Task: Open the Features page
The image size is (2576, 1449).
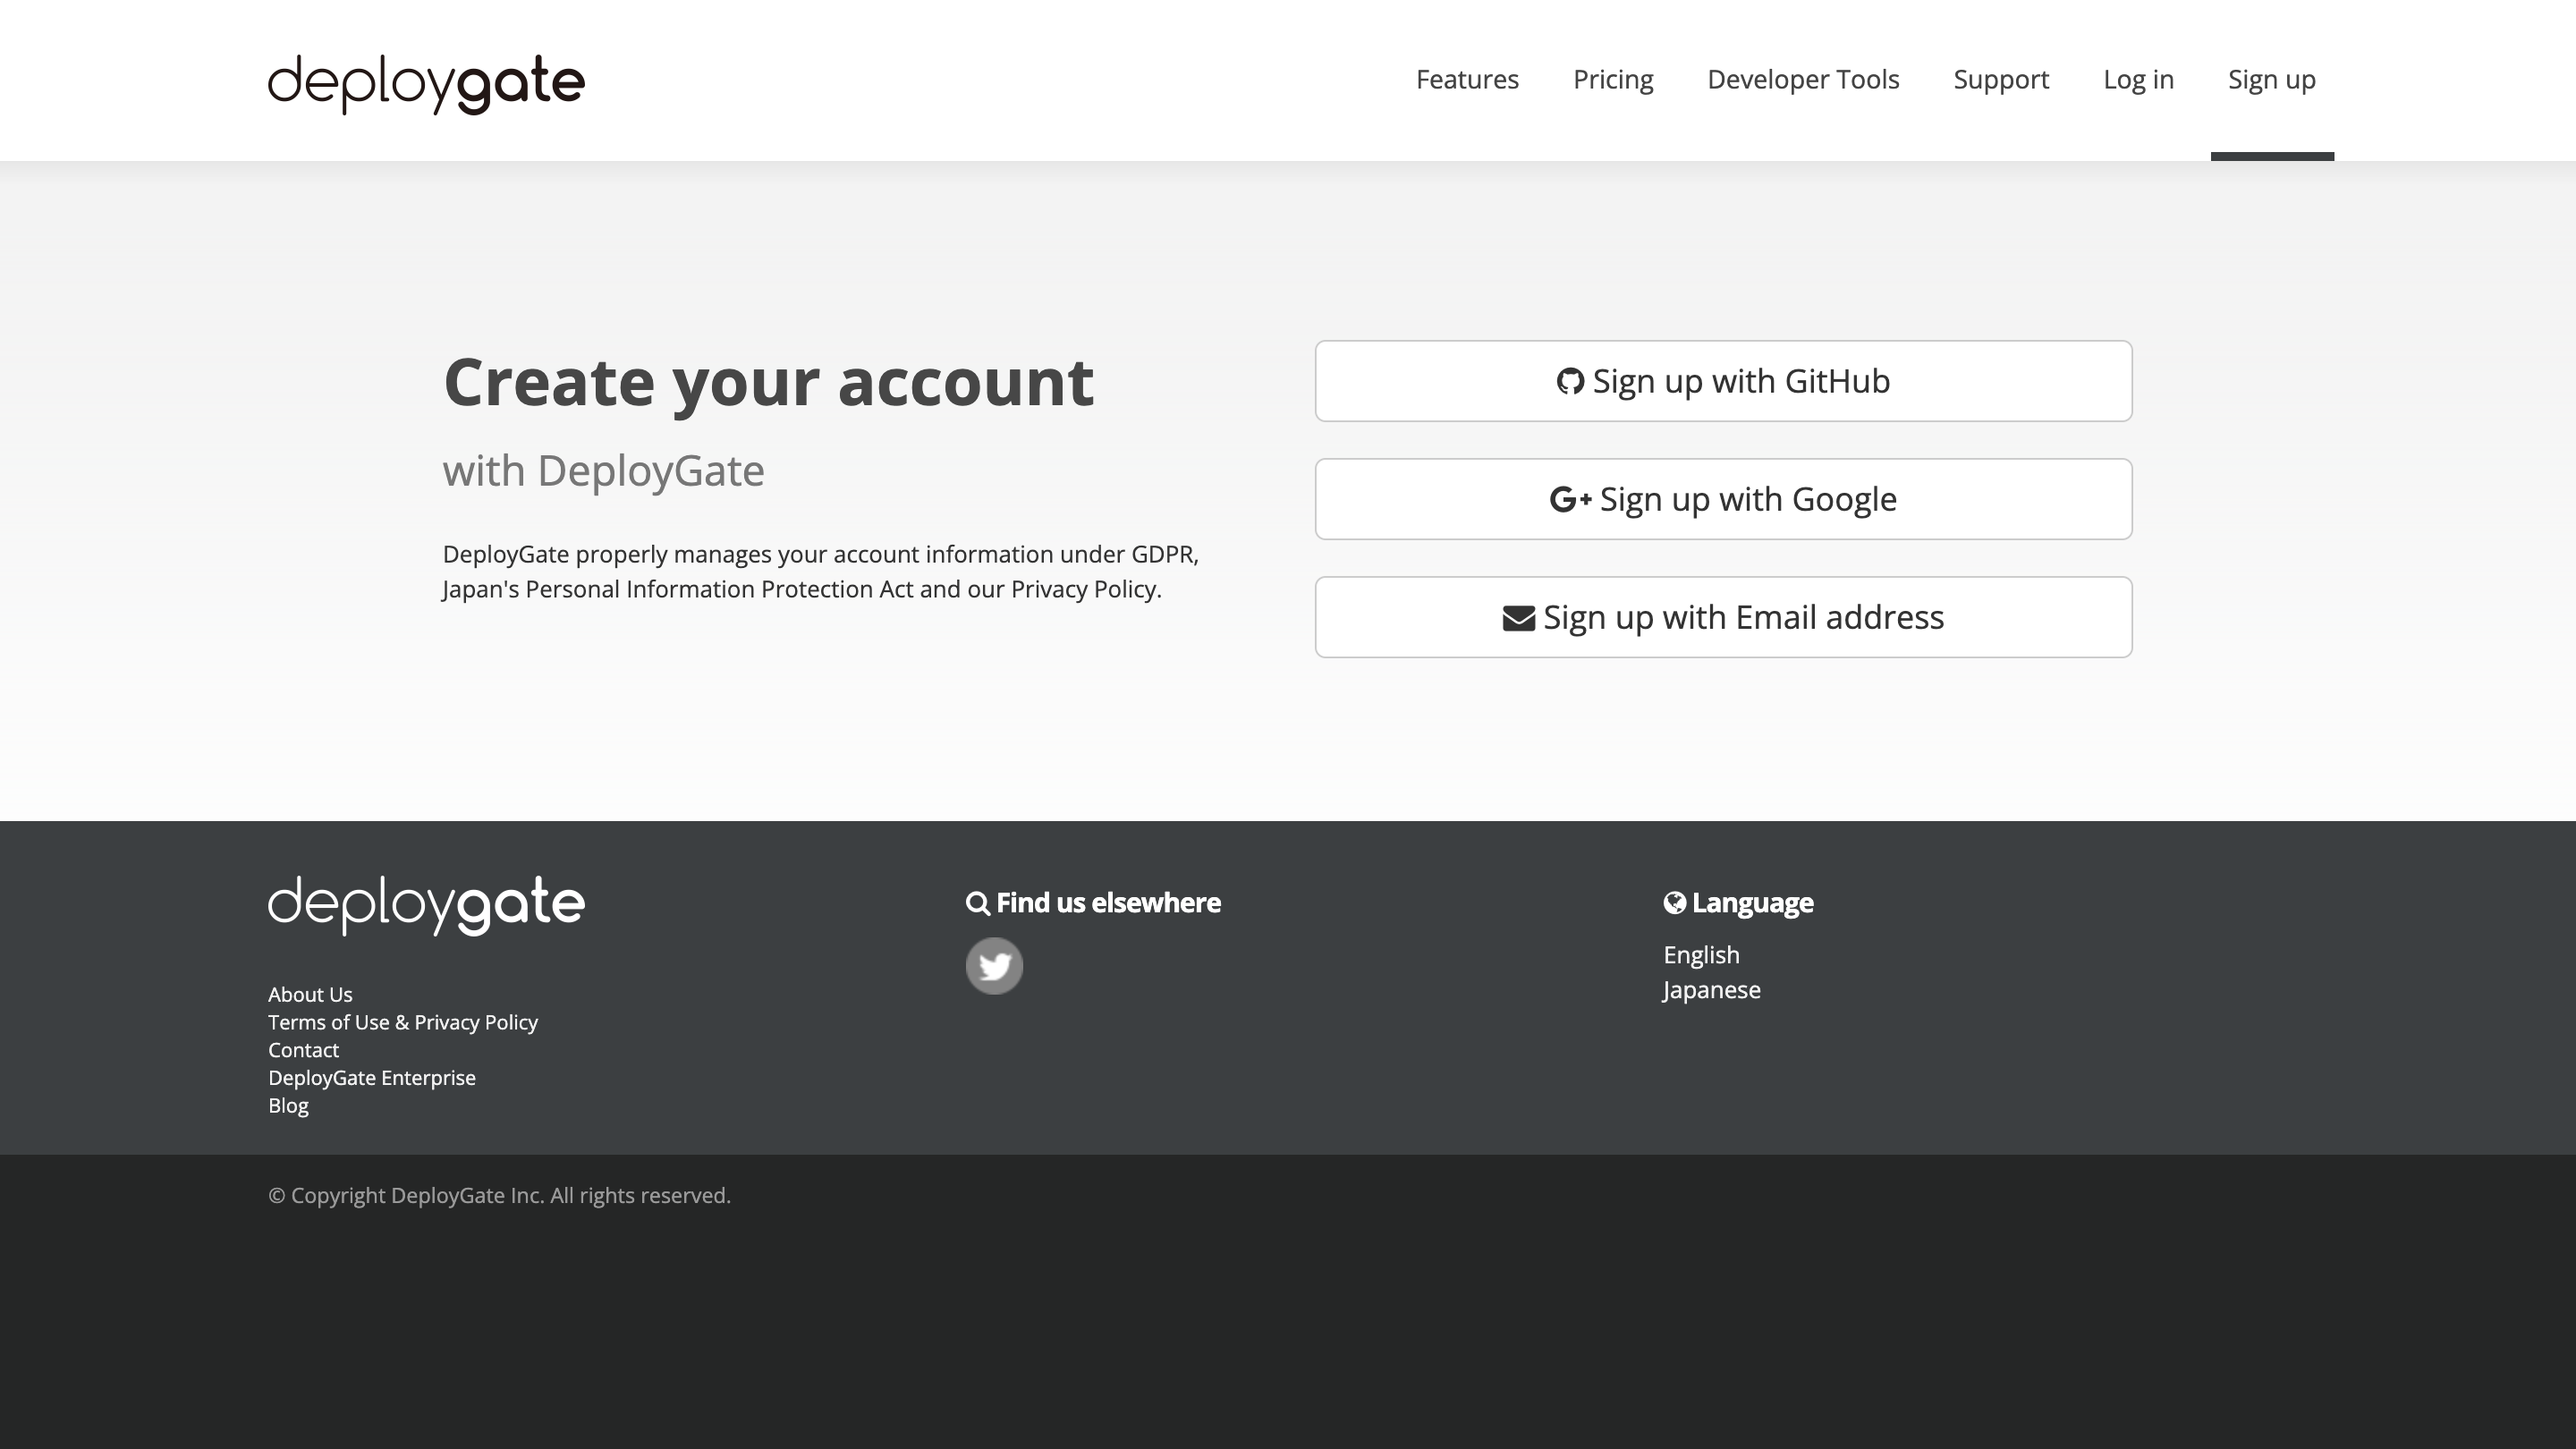Action: coord(1467,79)
